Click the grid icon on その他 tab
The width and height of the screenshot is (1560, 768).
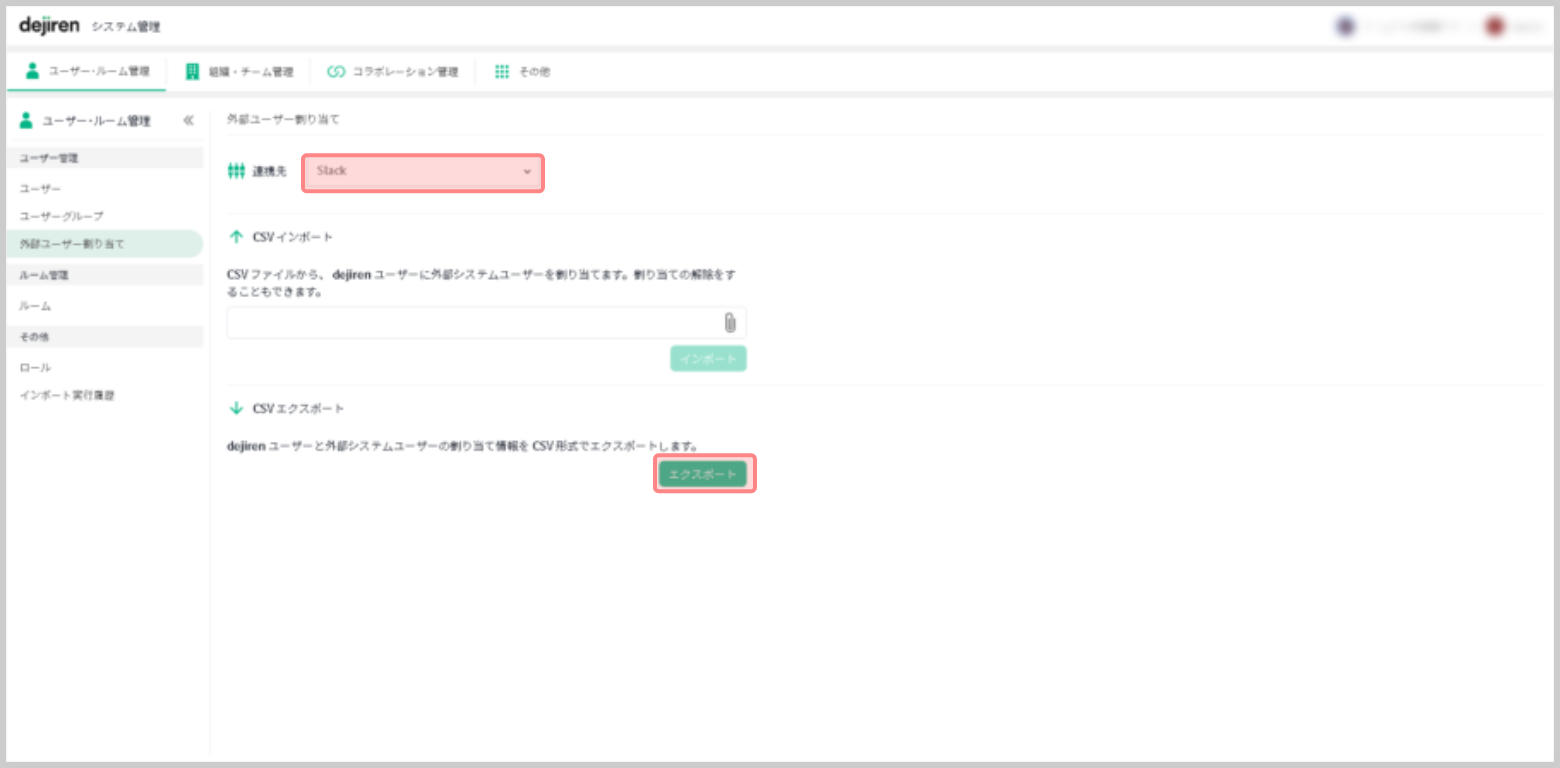click(x=502, y=72)
